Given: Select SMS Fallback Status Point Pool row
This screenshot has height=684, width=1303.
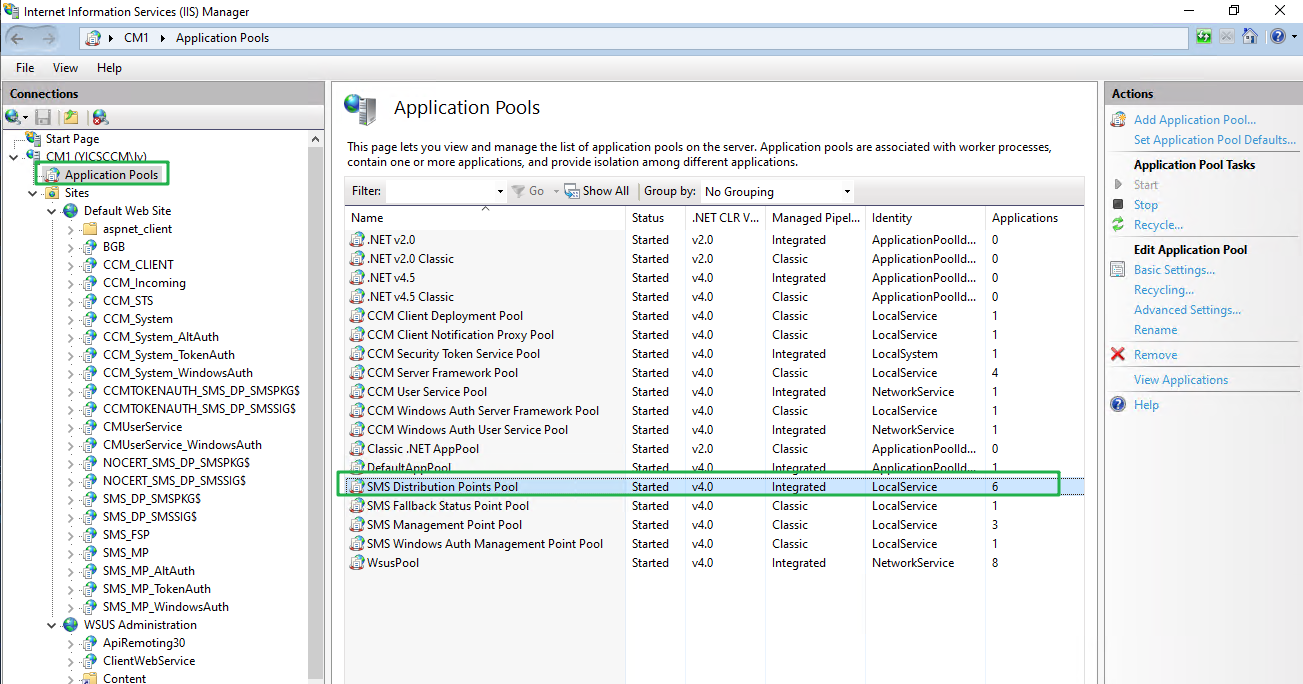Looking at the screenshot, I should tap(715, 506).
